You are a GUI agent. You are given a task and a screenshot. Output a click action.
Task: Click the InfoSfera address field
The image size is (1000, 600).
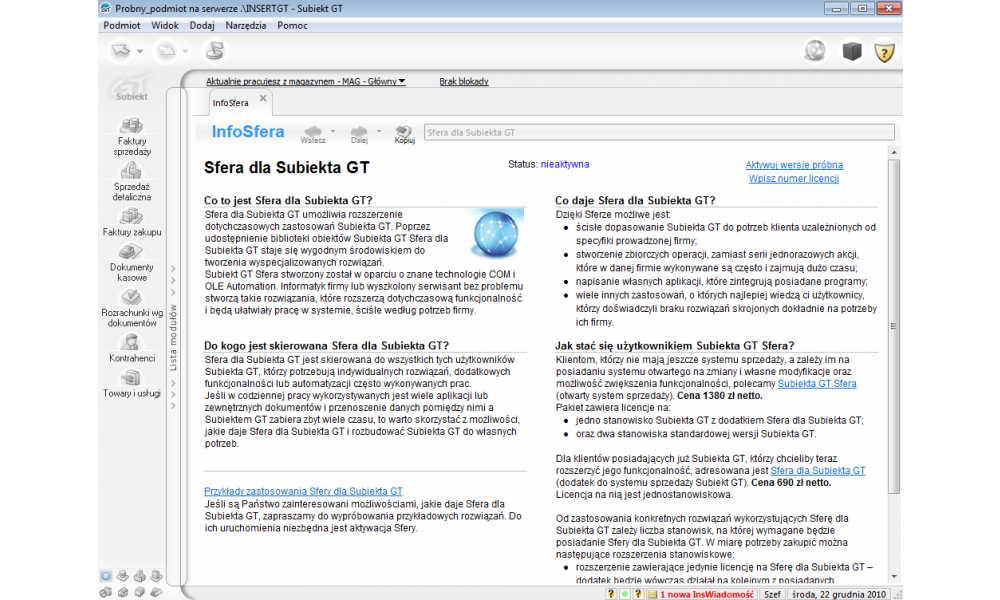pos(659,133)
